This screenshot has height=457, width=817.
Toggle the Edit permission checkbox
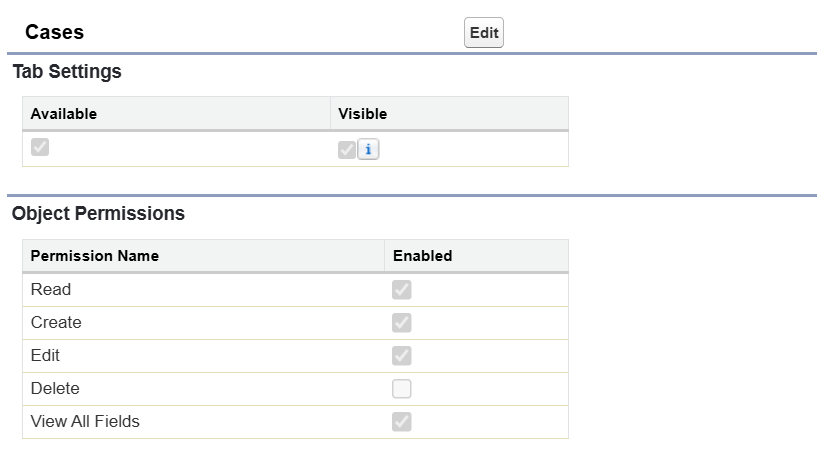click(x=402, y=356)
